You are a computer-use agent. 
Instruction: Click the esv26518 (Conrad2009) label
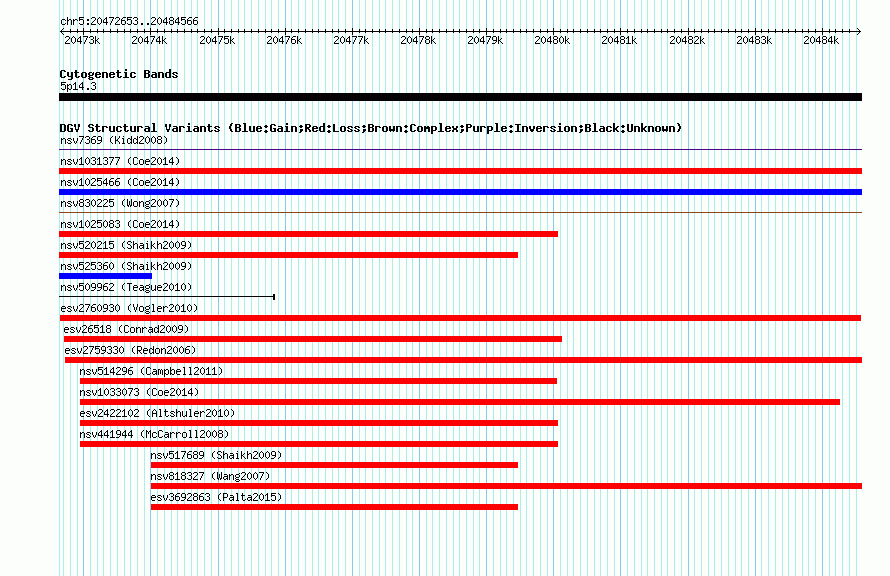coord(126,329)
